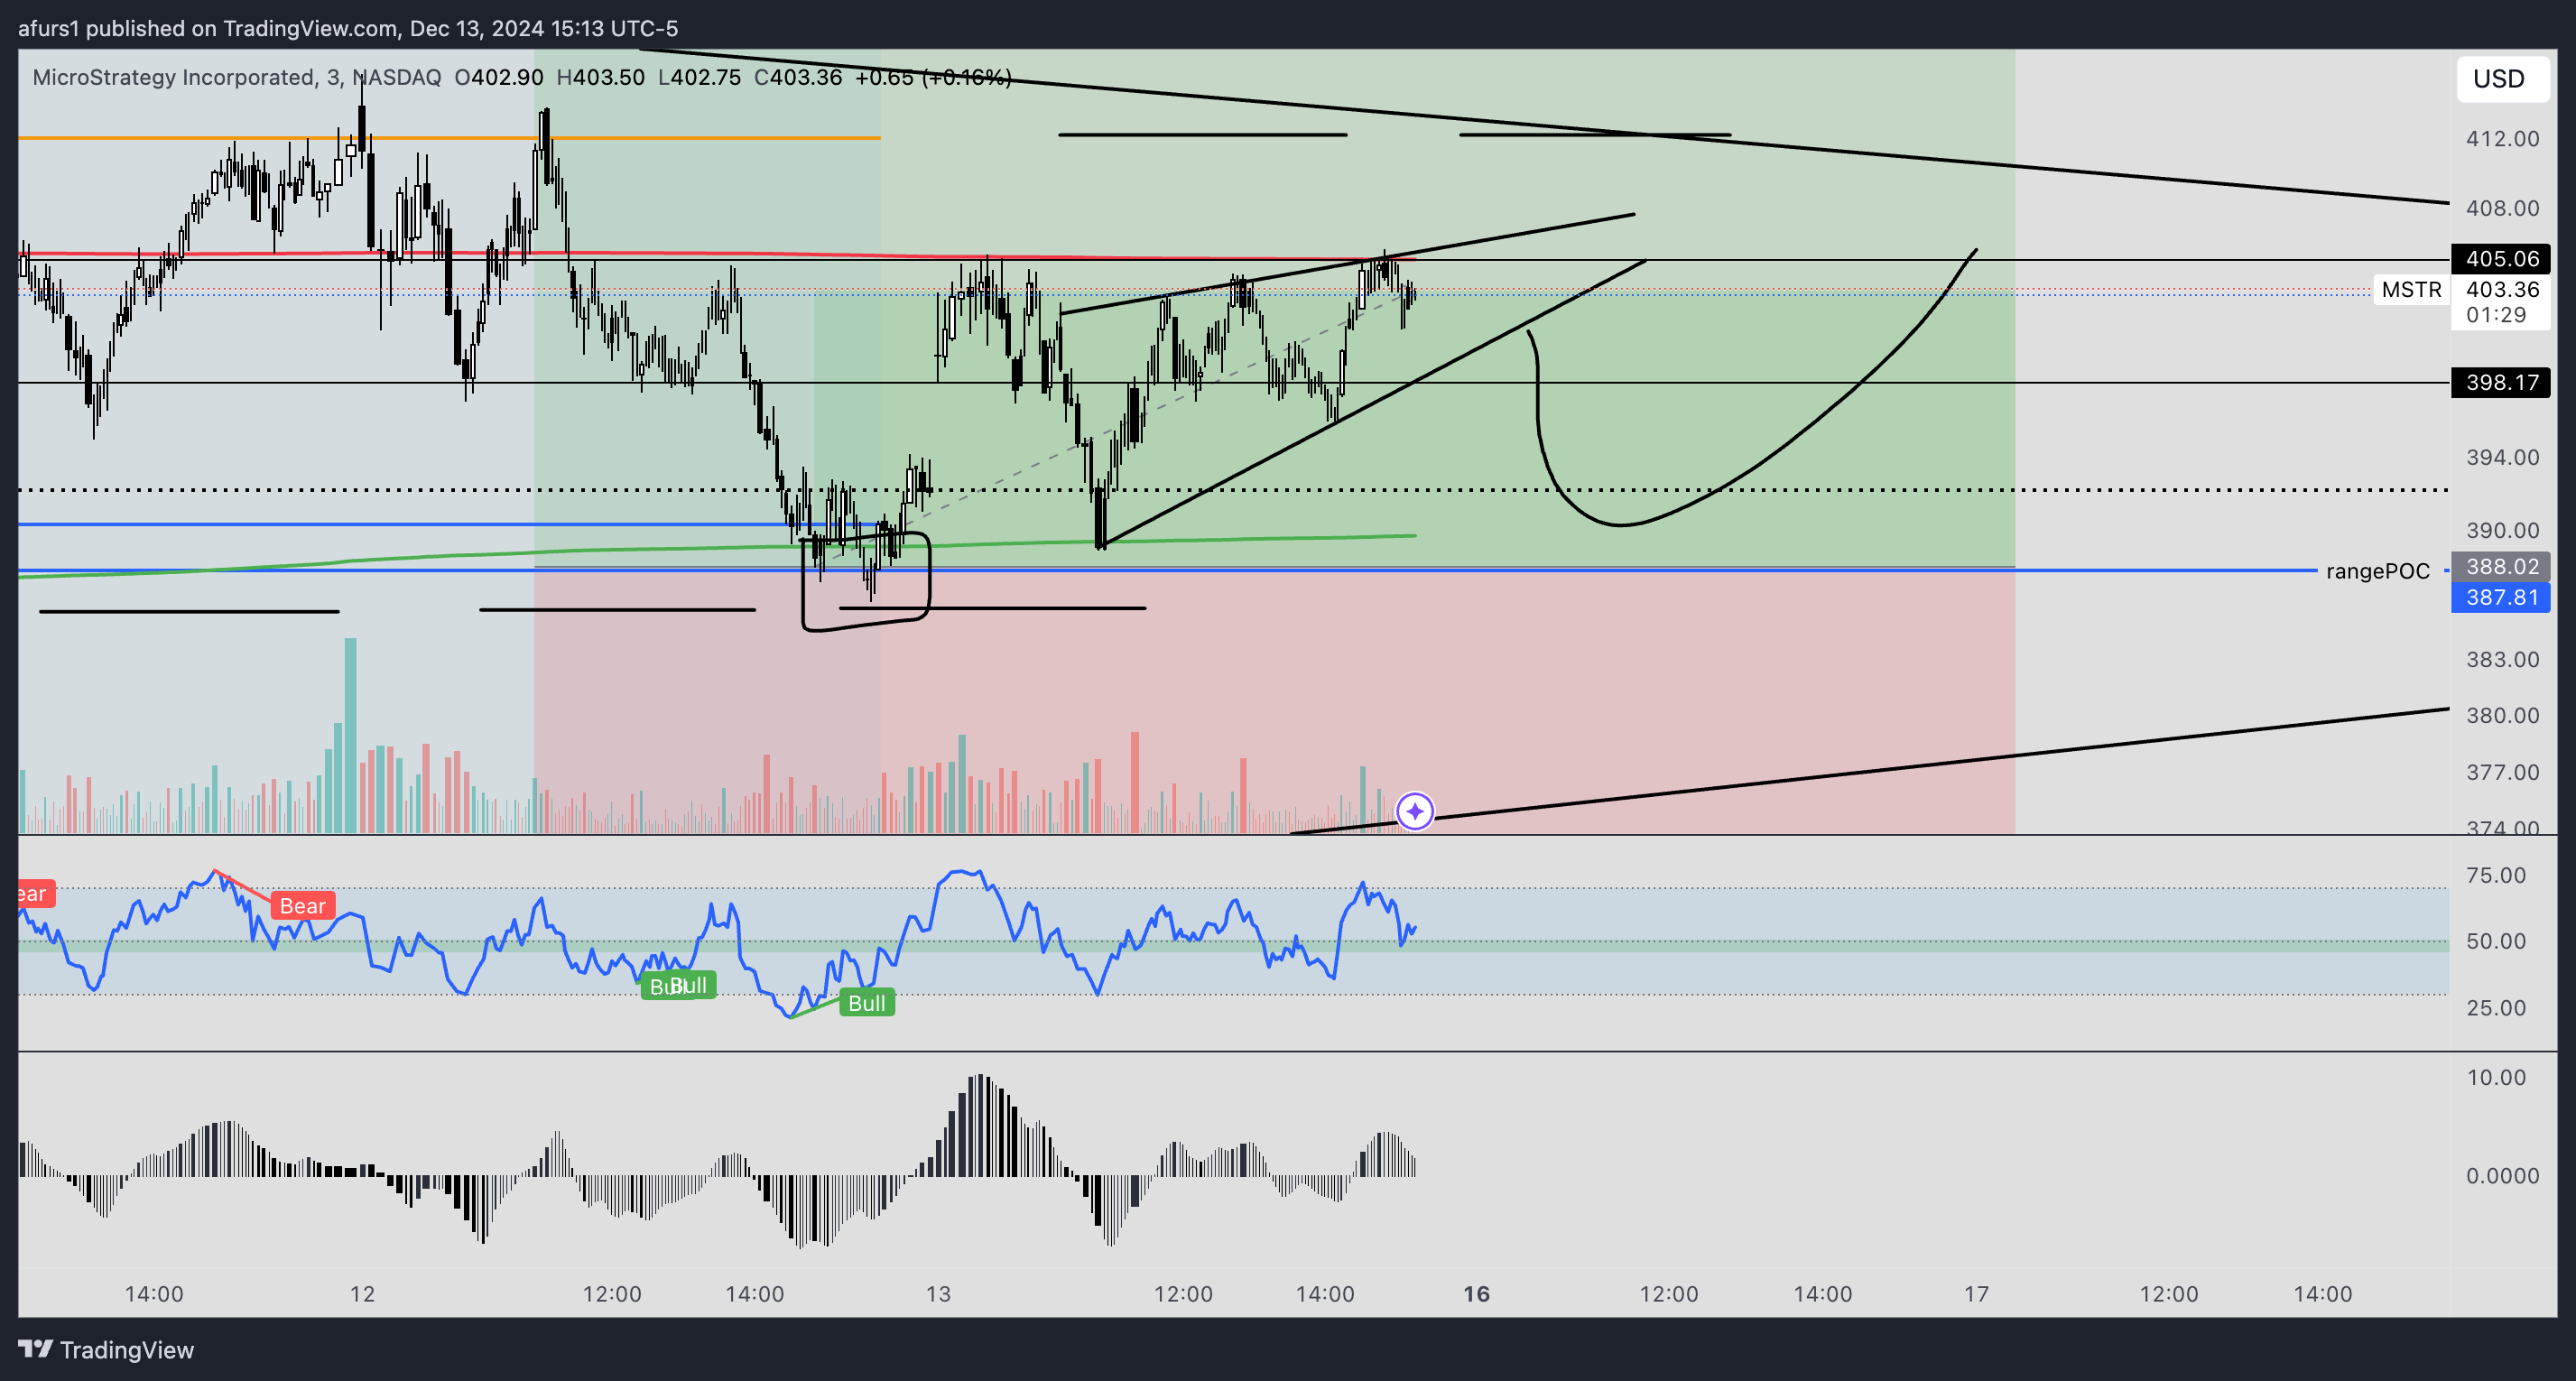
Task: Click the bold 16 date on the time axis
Action: click(x=1476, y=1294)
